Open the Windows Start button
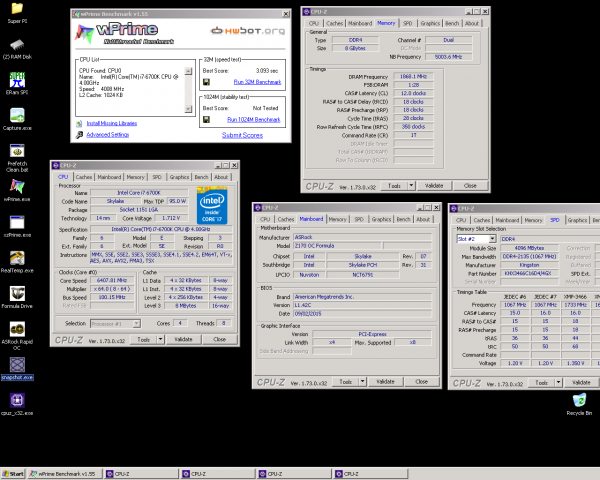The image size is (600, 480). 13,474
